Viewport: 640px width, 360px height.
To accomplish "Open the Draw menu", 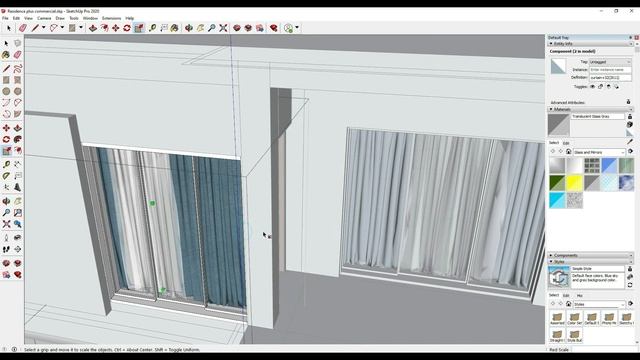I will tap(60, 18).
